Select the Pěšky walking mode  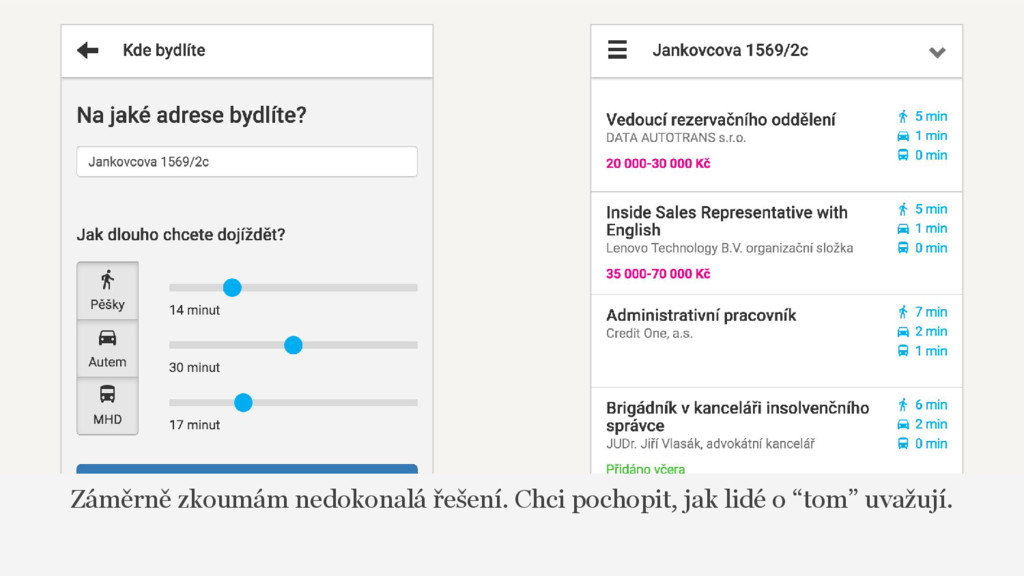[107, 290]
